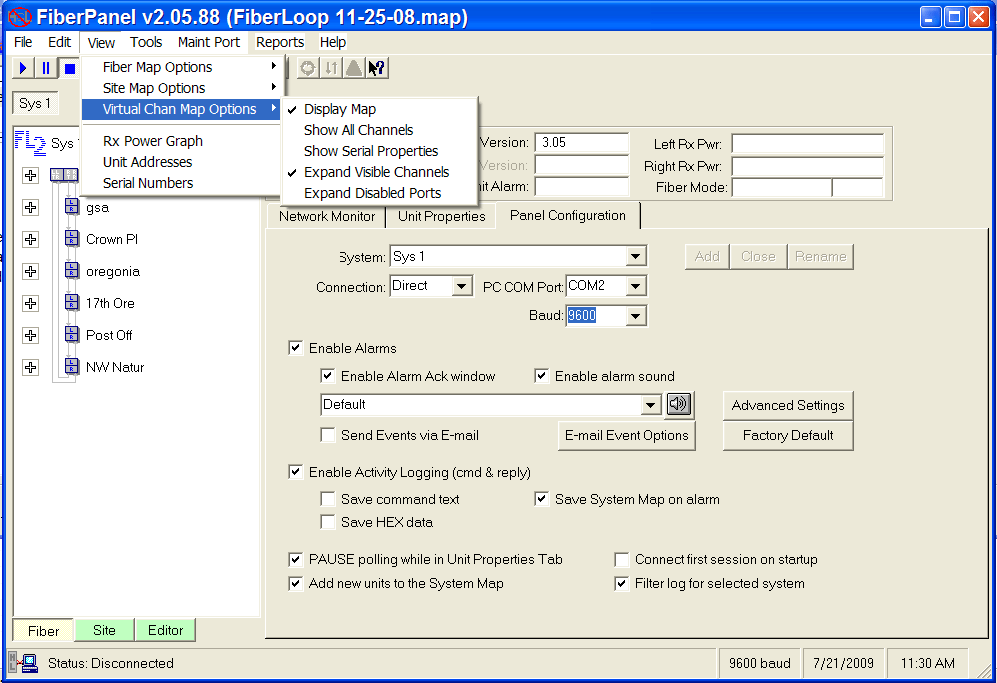Toggle the Enable Alarms checkbox
997x683 pixels.
coord(296,348)
